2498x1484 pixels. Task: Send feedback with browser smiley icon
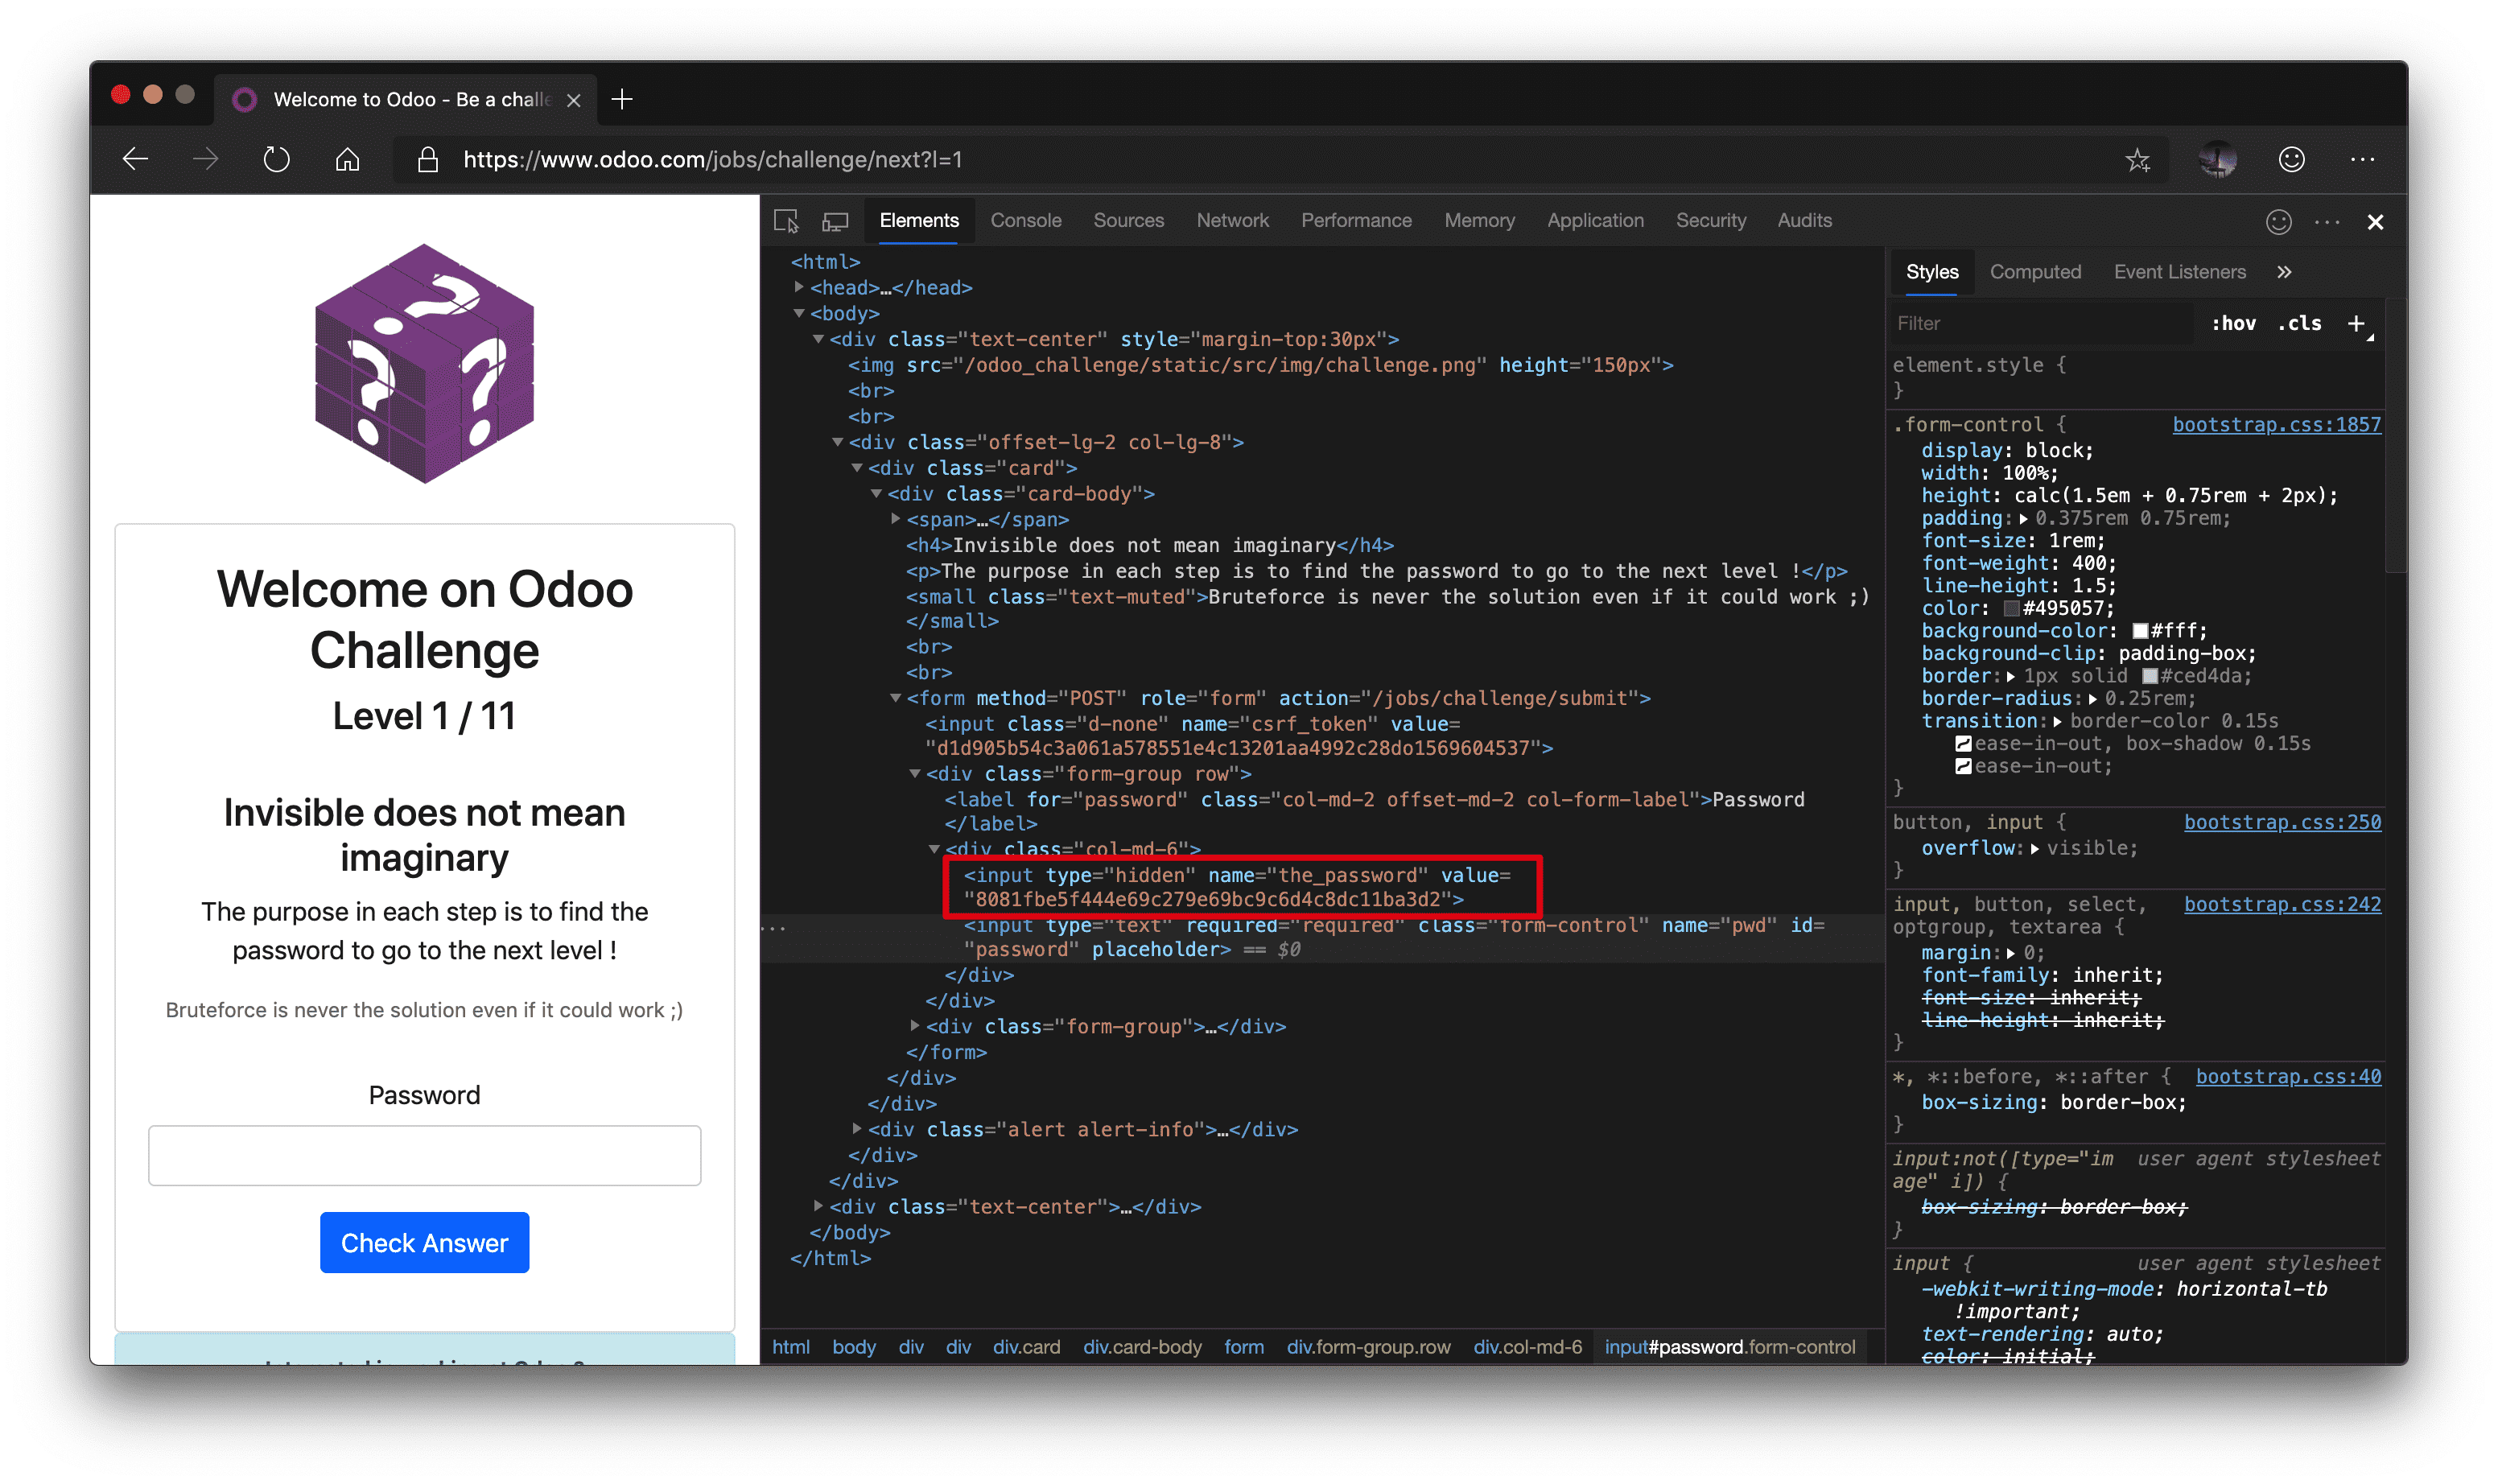click(x=2291, y=159)
